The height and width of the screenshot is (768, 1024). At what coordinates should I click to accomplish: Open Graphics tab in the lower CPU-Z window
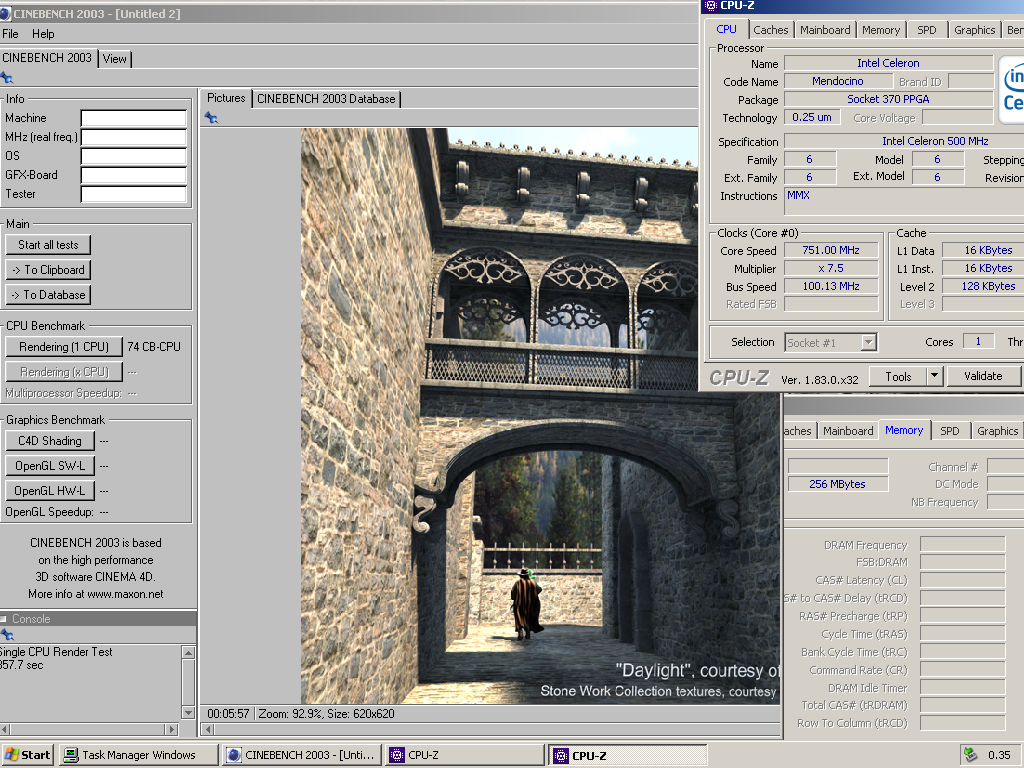(997, 431)
